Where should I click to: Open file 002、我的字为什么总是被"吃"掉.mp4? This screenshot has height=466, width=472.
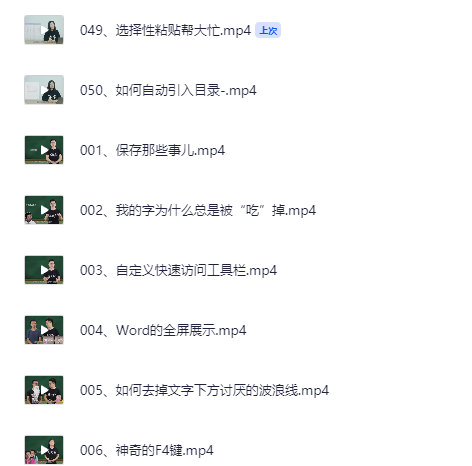198,210
